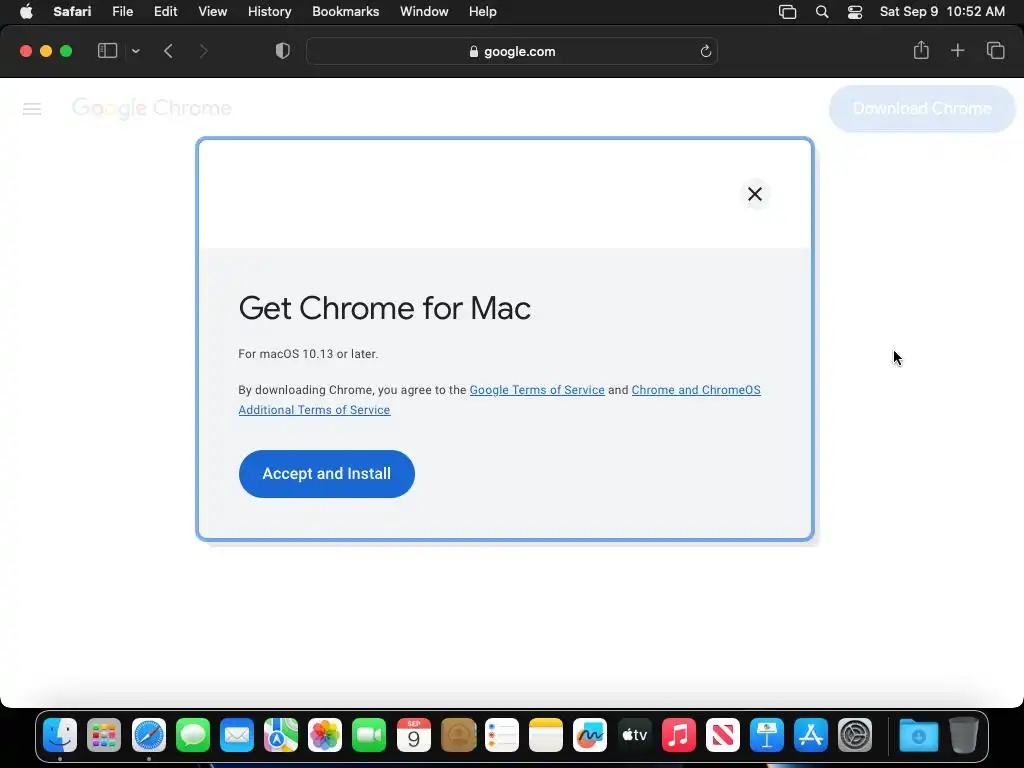
Task: Reload the current page
Action: 705,51
